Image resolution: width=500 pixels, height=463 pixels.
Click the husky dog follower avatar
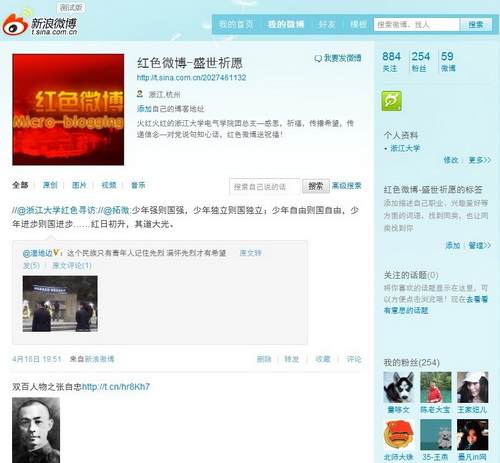(399, 387)
